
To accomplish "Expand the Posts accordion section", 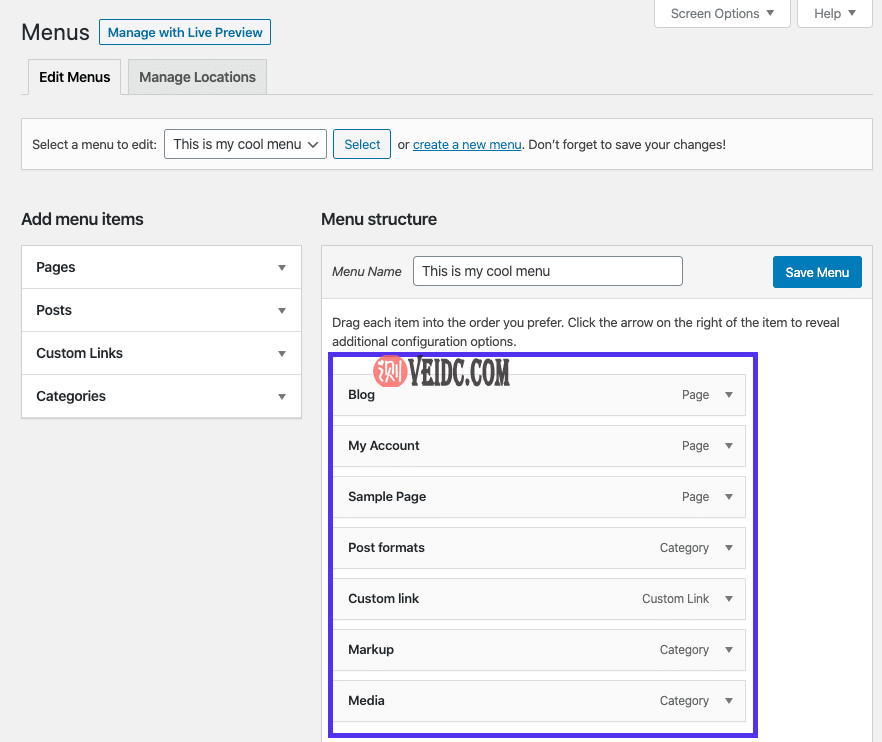I will pyautogui.click(x=161, y=310).
